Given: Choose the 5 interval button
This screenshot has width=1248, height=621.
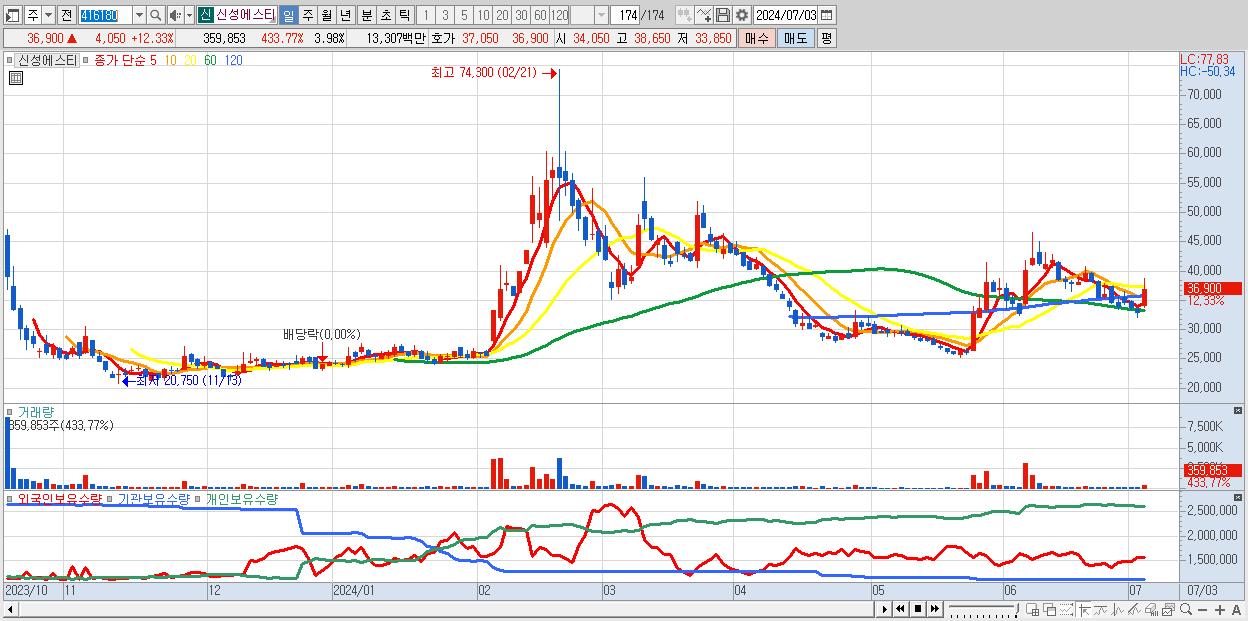Looking at the screenshot, I should coord(464,15).
